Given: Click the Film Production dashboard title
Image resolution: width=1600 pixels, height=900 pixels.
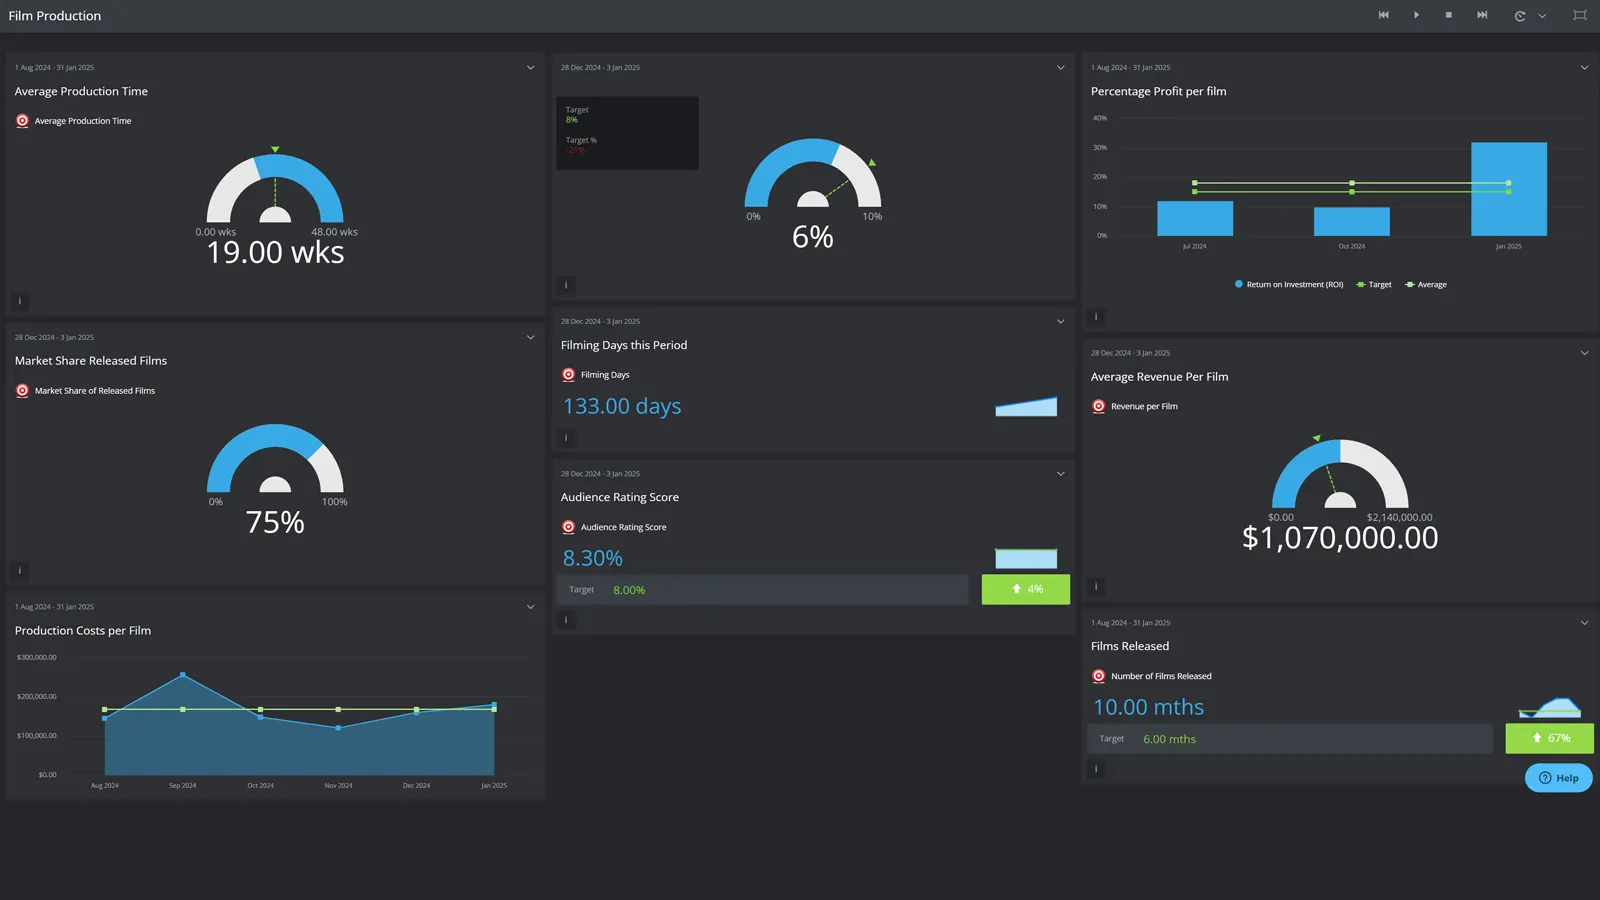Looking at the screenshot, I should coord(55,16).
